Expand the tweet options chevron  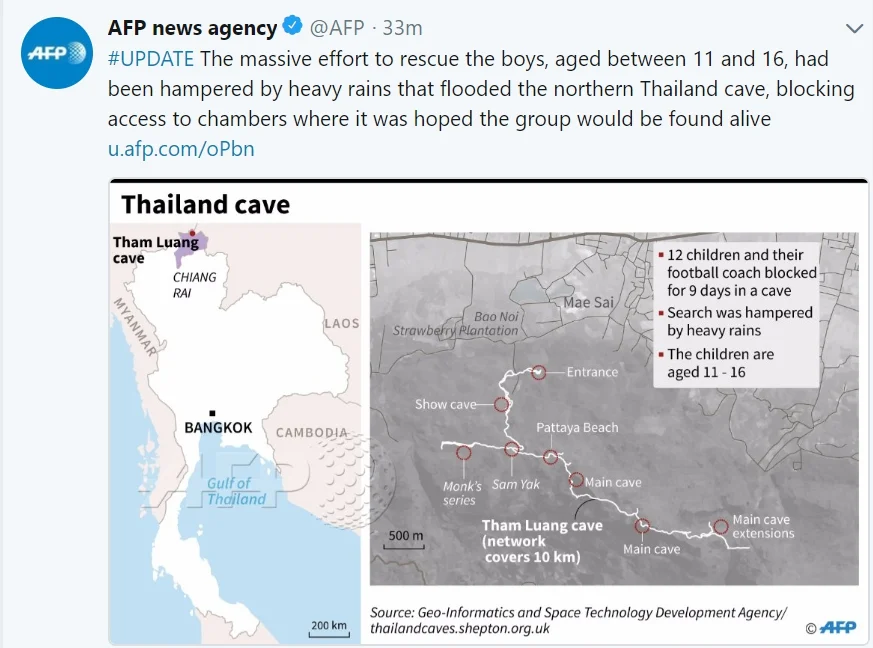pyautogui.click(x=854, y=28)
